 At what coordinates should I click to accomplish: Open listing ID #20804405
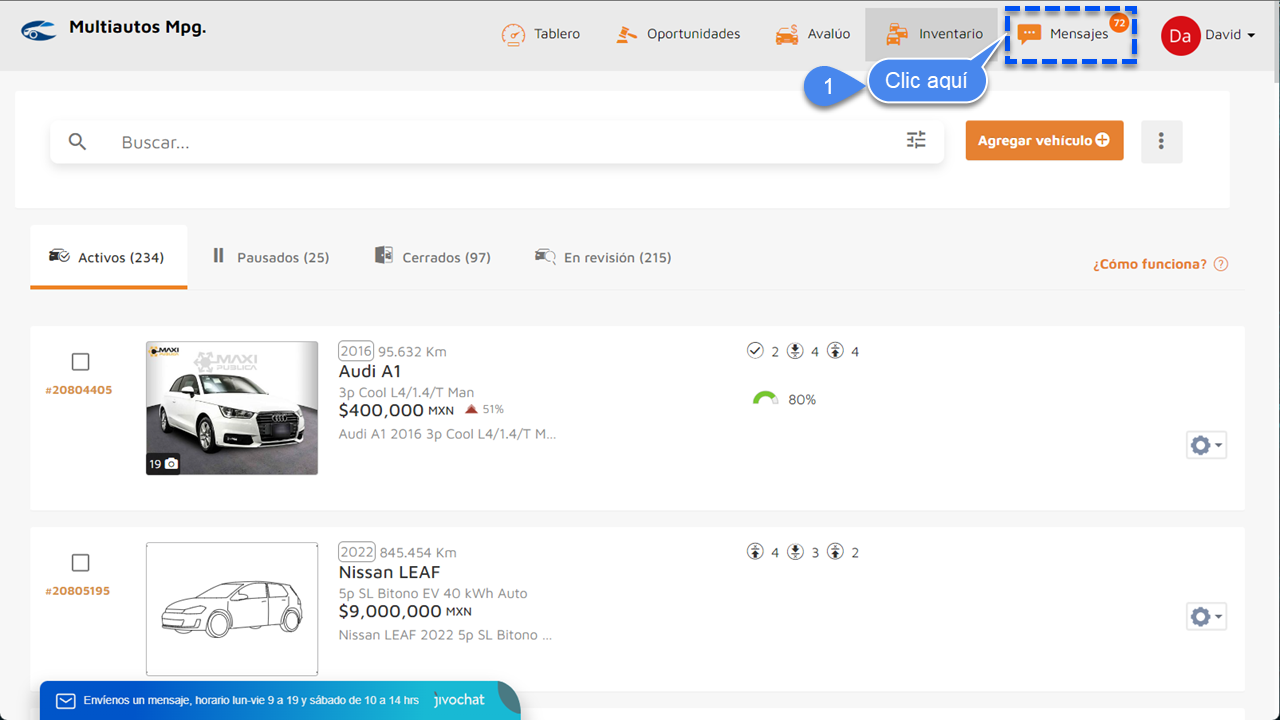coord(79,390)
